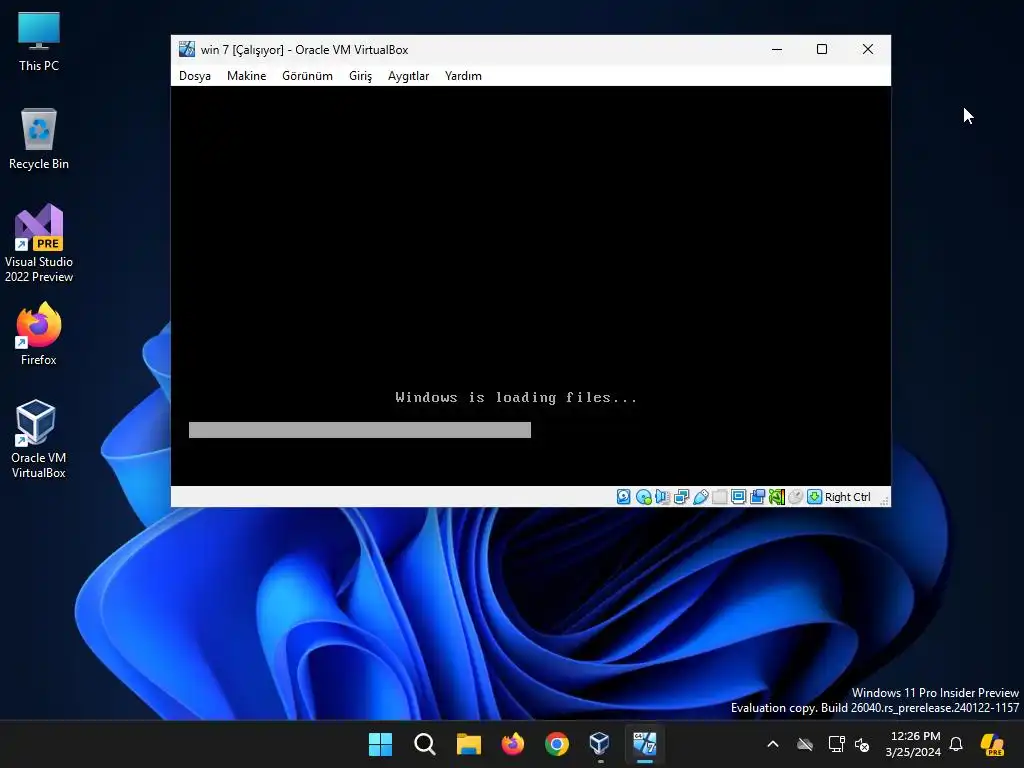The image size is (1024, 768).
Task: Click the Windows is loading files progress bar
Action: pyautogui.click(x=360, y=430)
